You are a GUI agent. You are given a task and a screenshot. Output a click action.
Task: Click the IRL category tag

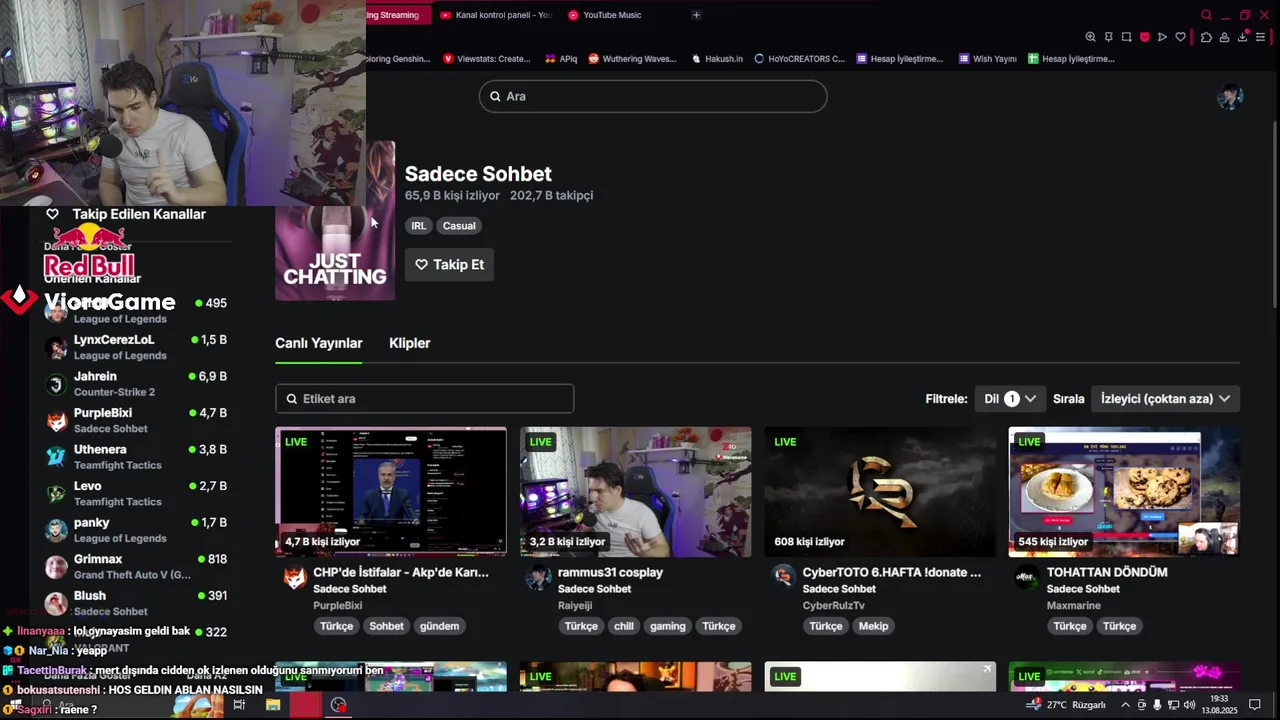418,226
